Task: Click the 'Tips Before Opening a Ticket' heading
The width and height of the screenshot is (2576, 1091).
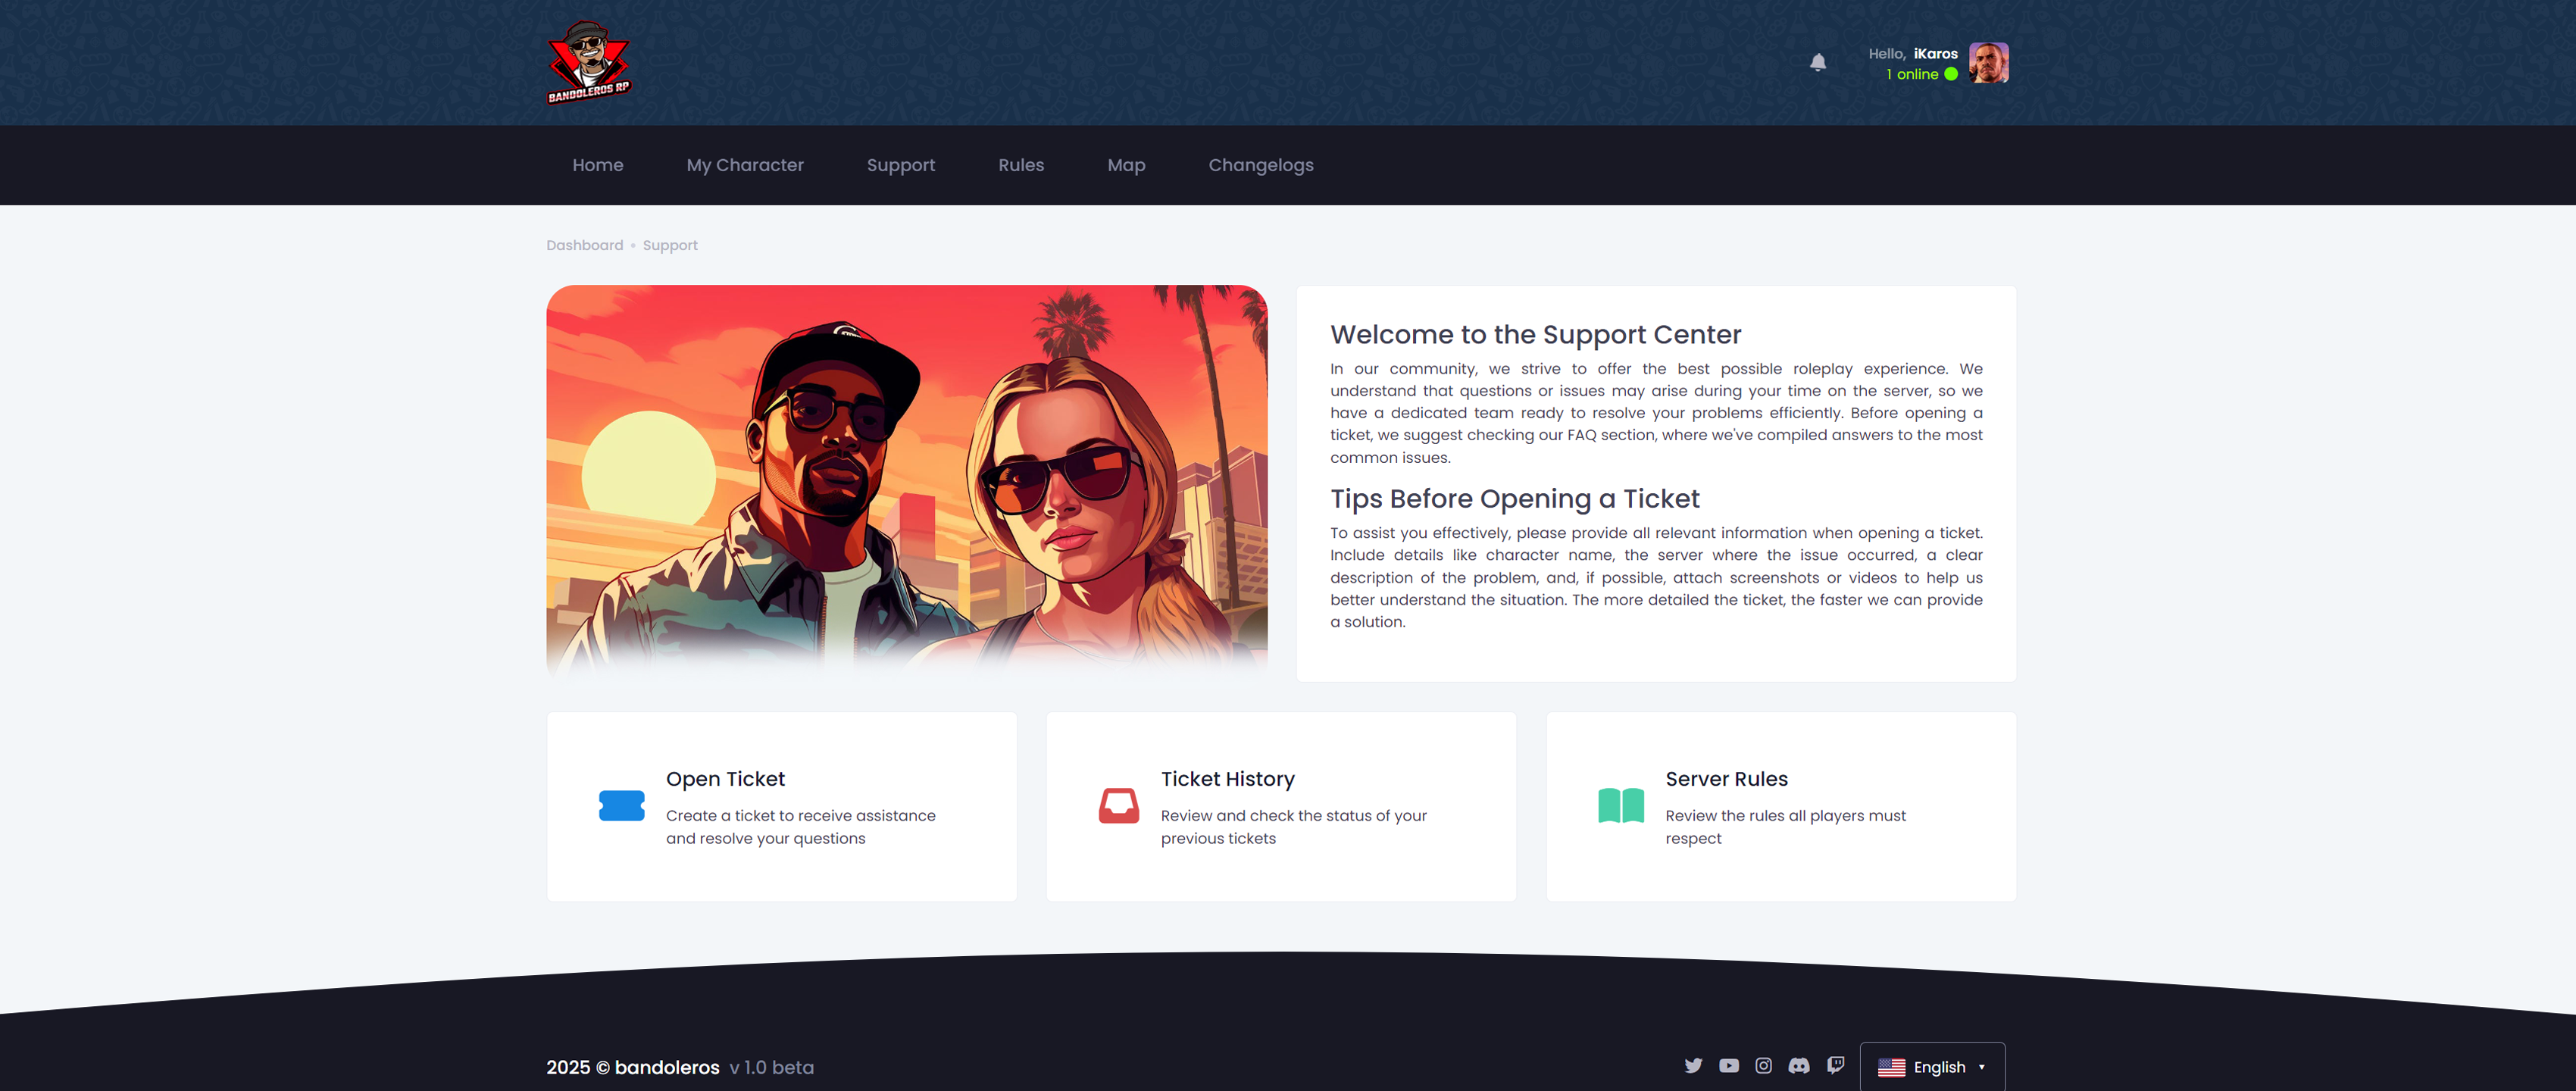Action: tap(1514, 499)
